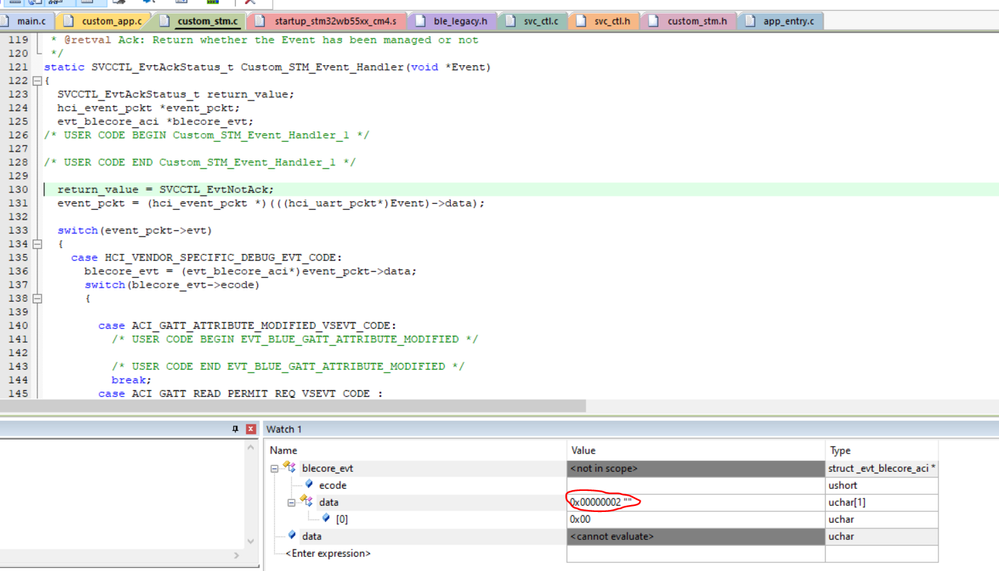
Task: Switch to the main.c editor tab
Action: point(25,21)
